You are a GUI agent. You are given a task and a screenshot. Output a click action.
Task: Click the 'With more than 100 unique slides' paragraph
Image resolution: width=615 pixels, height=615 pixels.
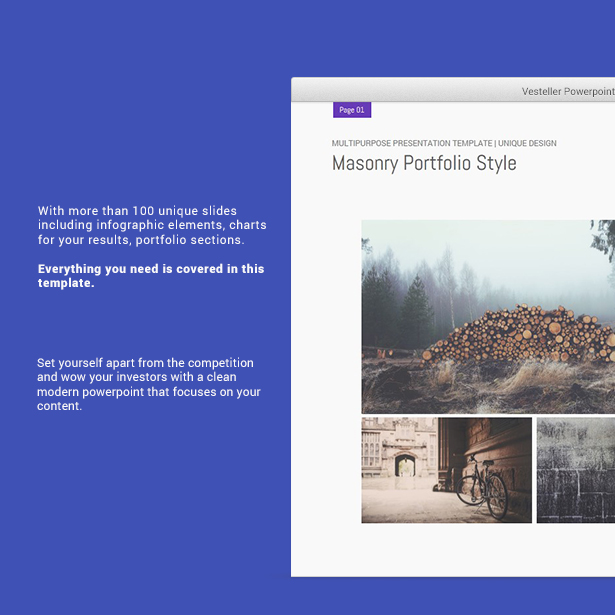[152, 225]
